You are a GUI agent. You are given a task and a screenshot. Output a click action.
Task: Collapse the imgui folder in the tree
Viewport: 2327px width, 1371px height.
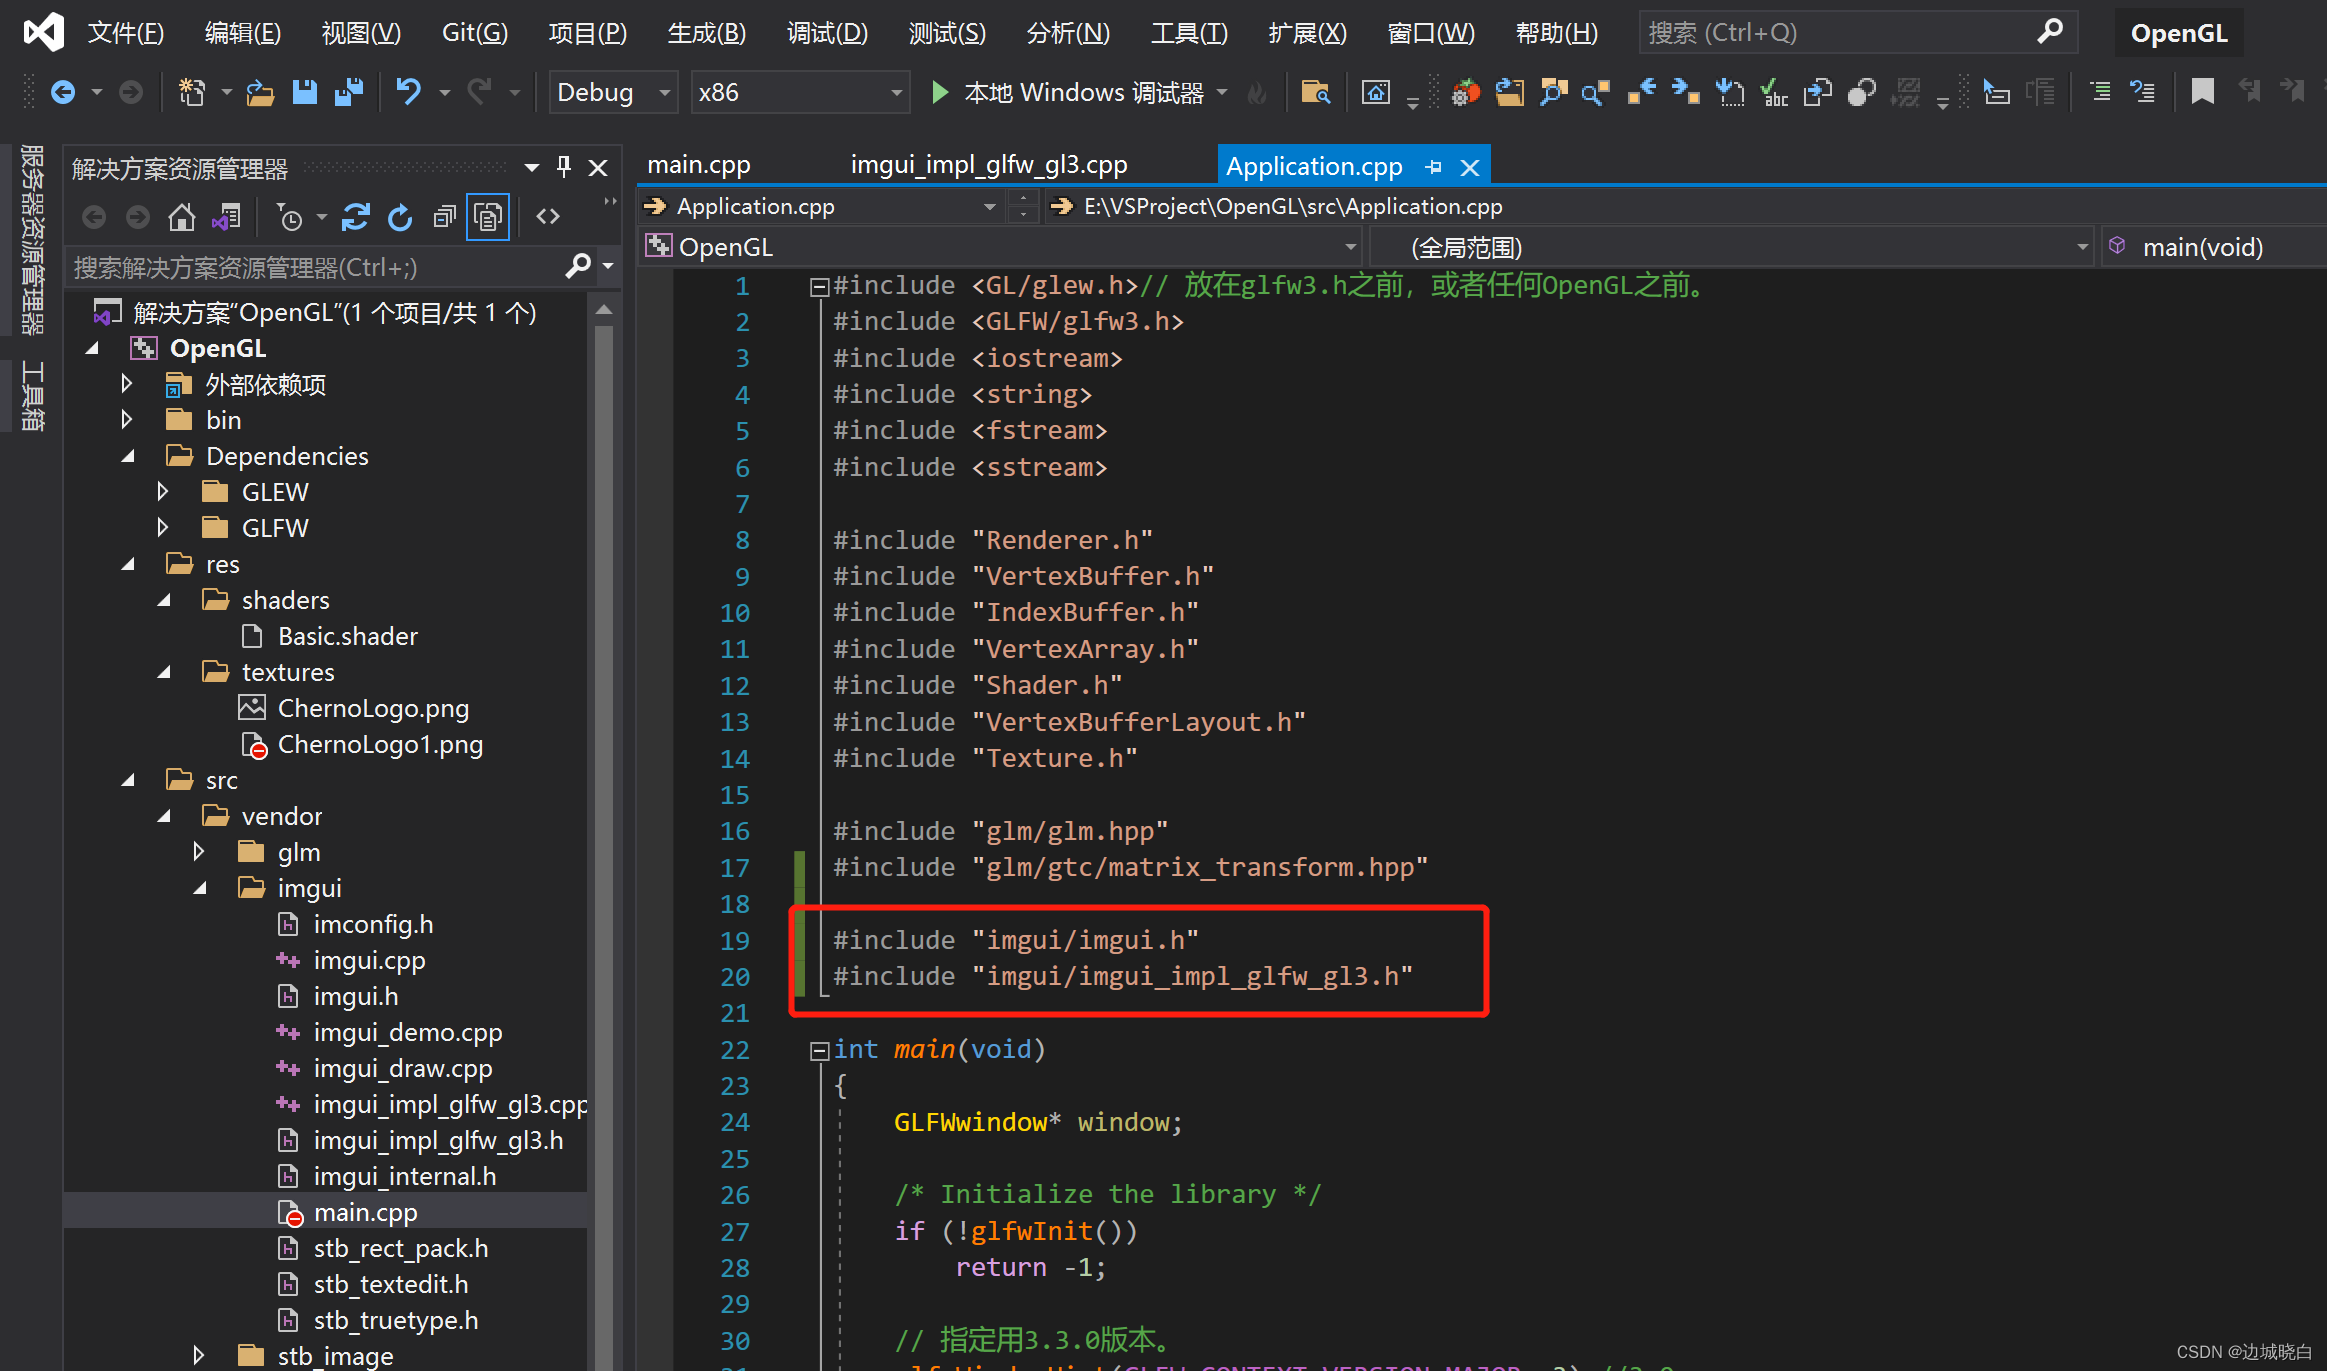pyautogui.click(x=200, y=888)
